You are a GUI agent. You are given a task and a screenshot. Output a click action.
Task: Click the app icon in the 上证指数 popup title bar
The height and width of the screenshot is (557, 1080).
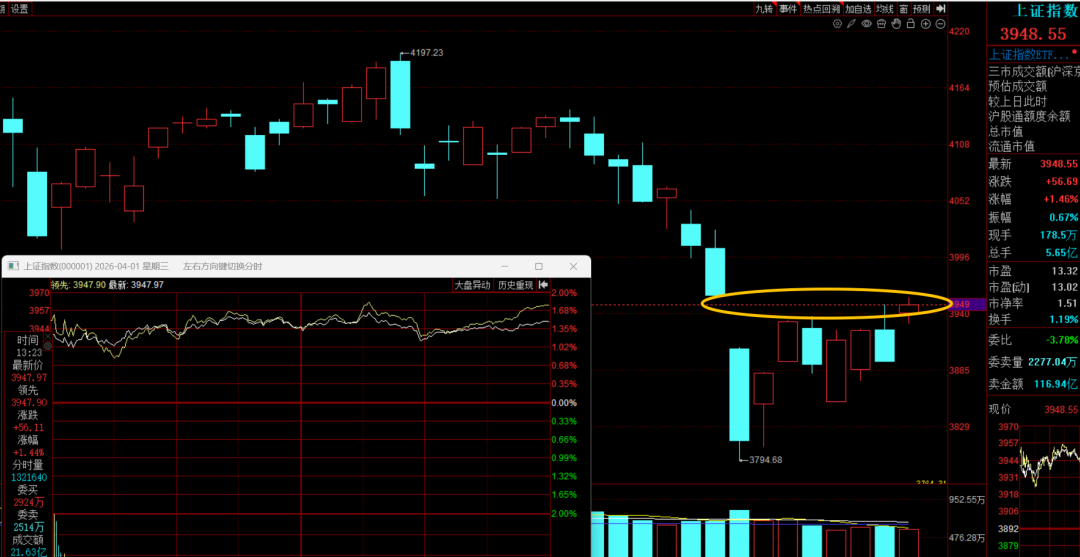13,266
